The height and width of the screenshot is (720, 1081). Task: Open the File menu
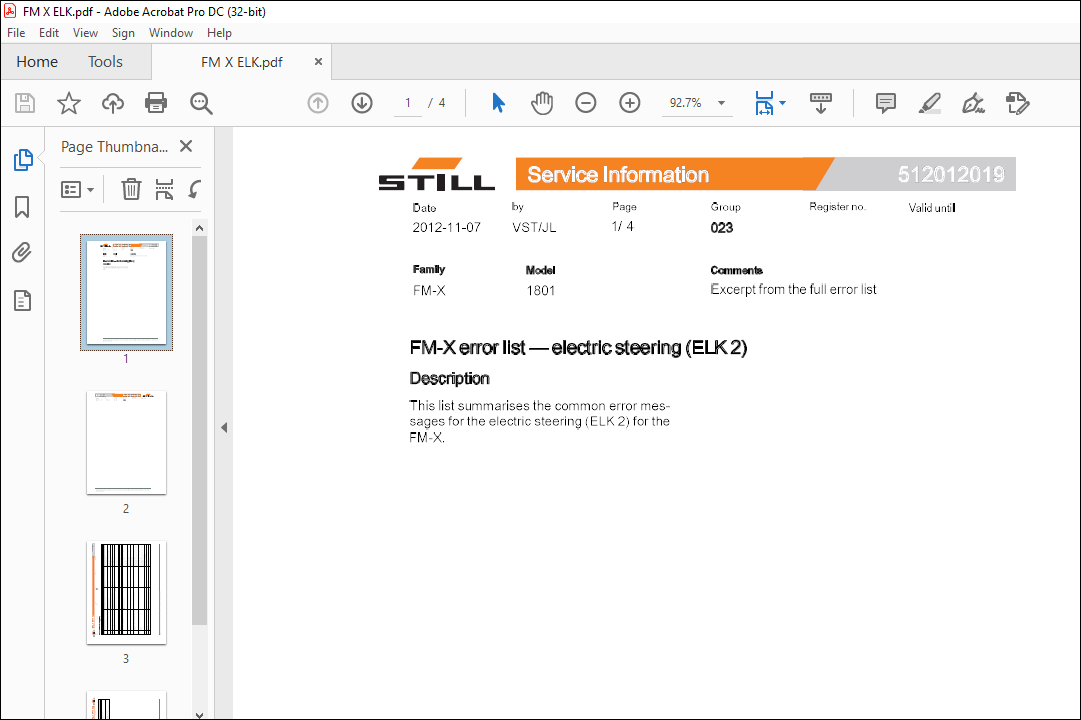16,32
